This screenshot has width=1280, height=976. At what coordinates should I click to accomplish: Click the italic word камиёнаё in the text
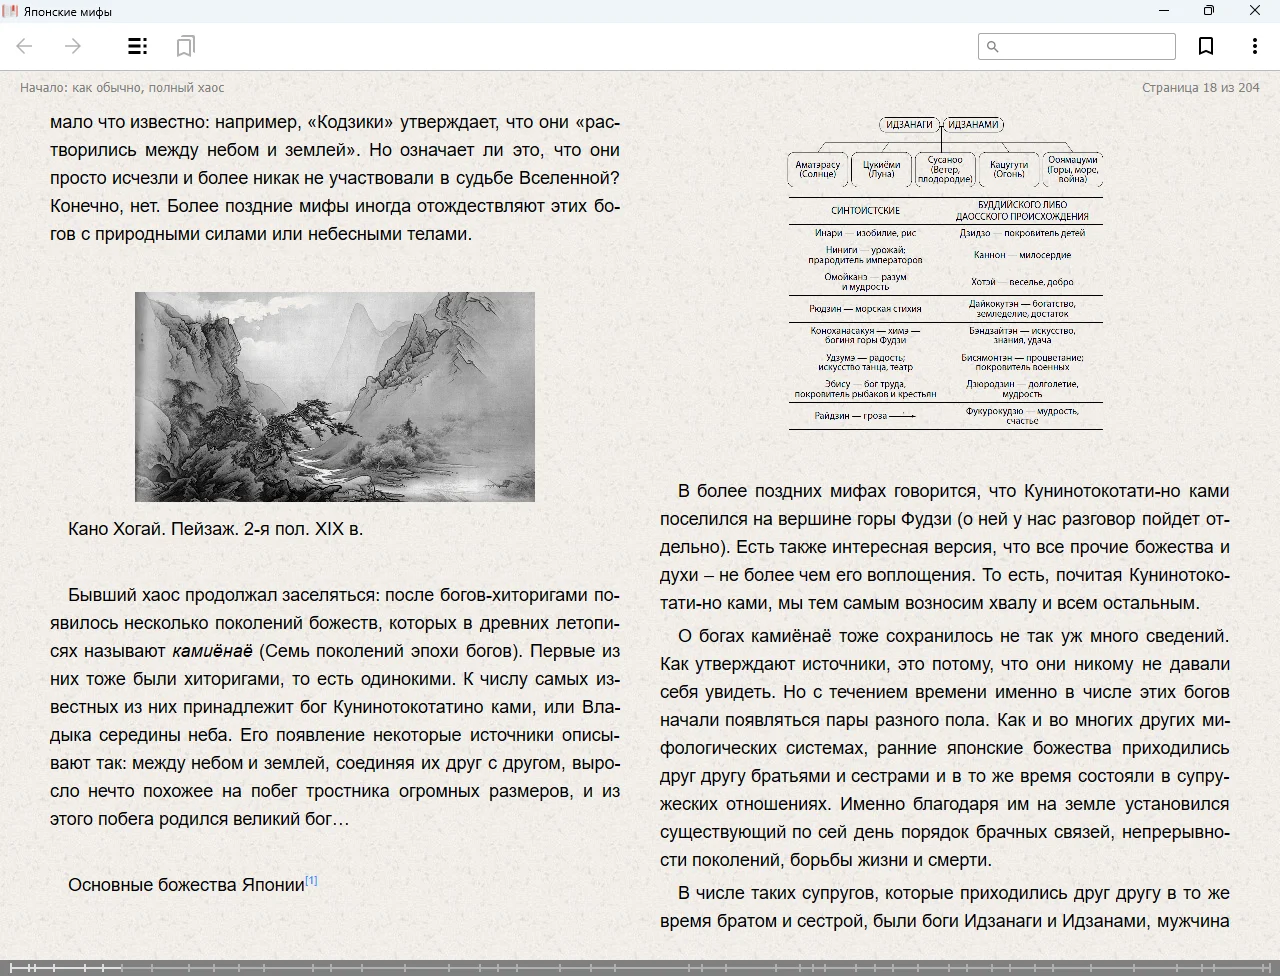212,651
